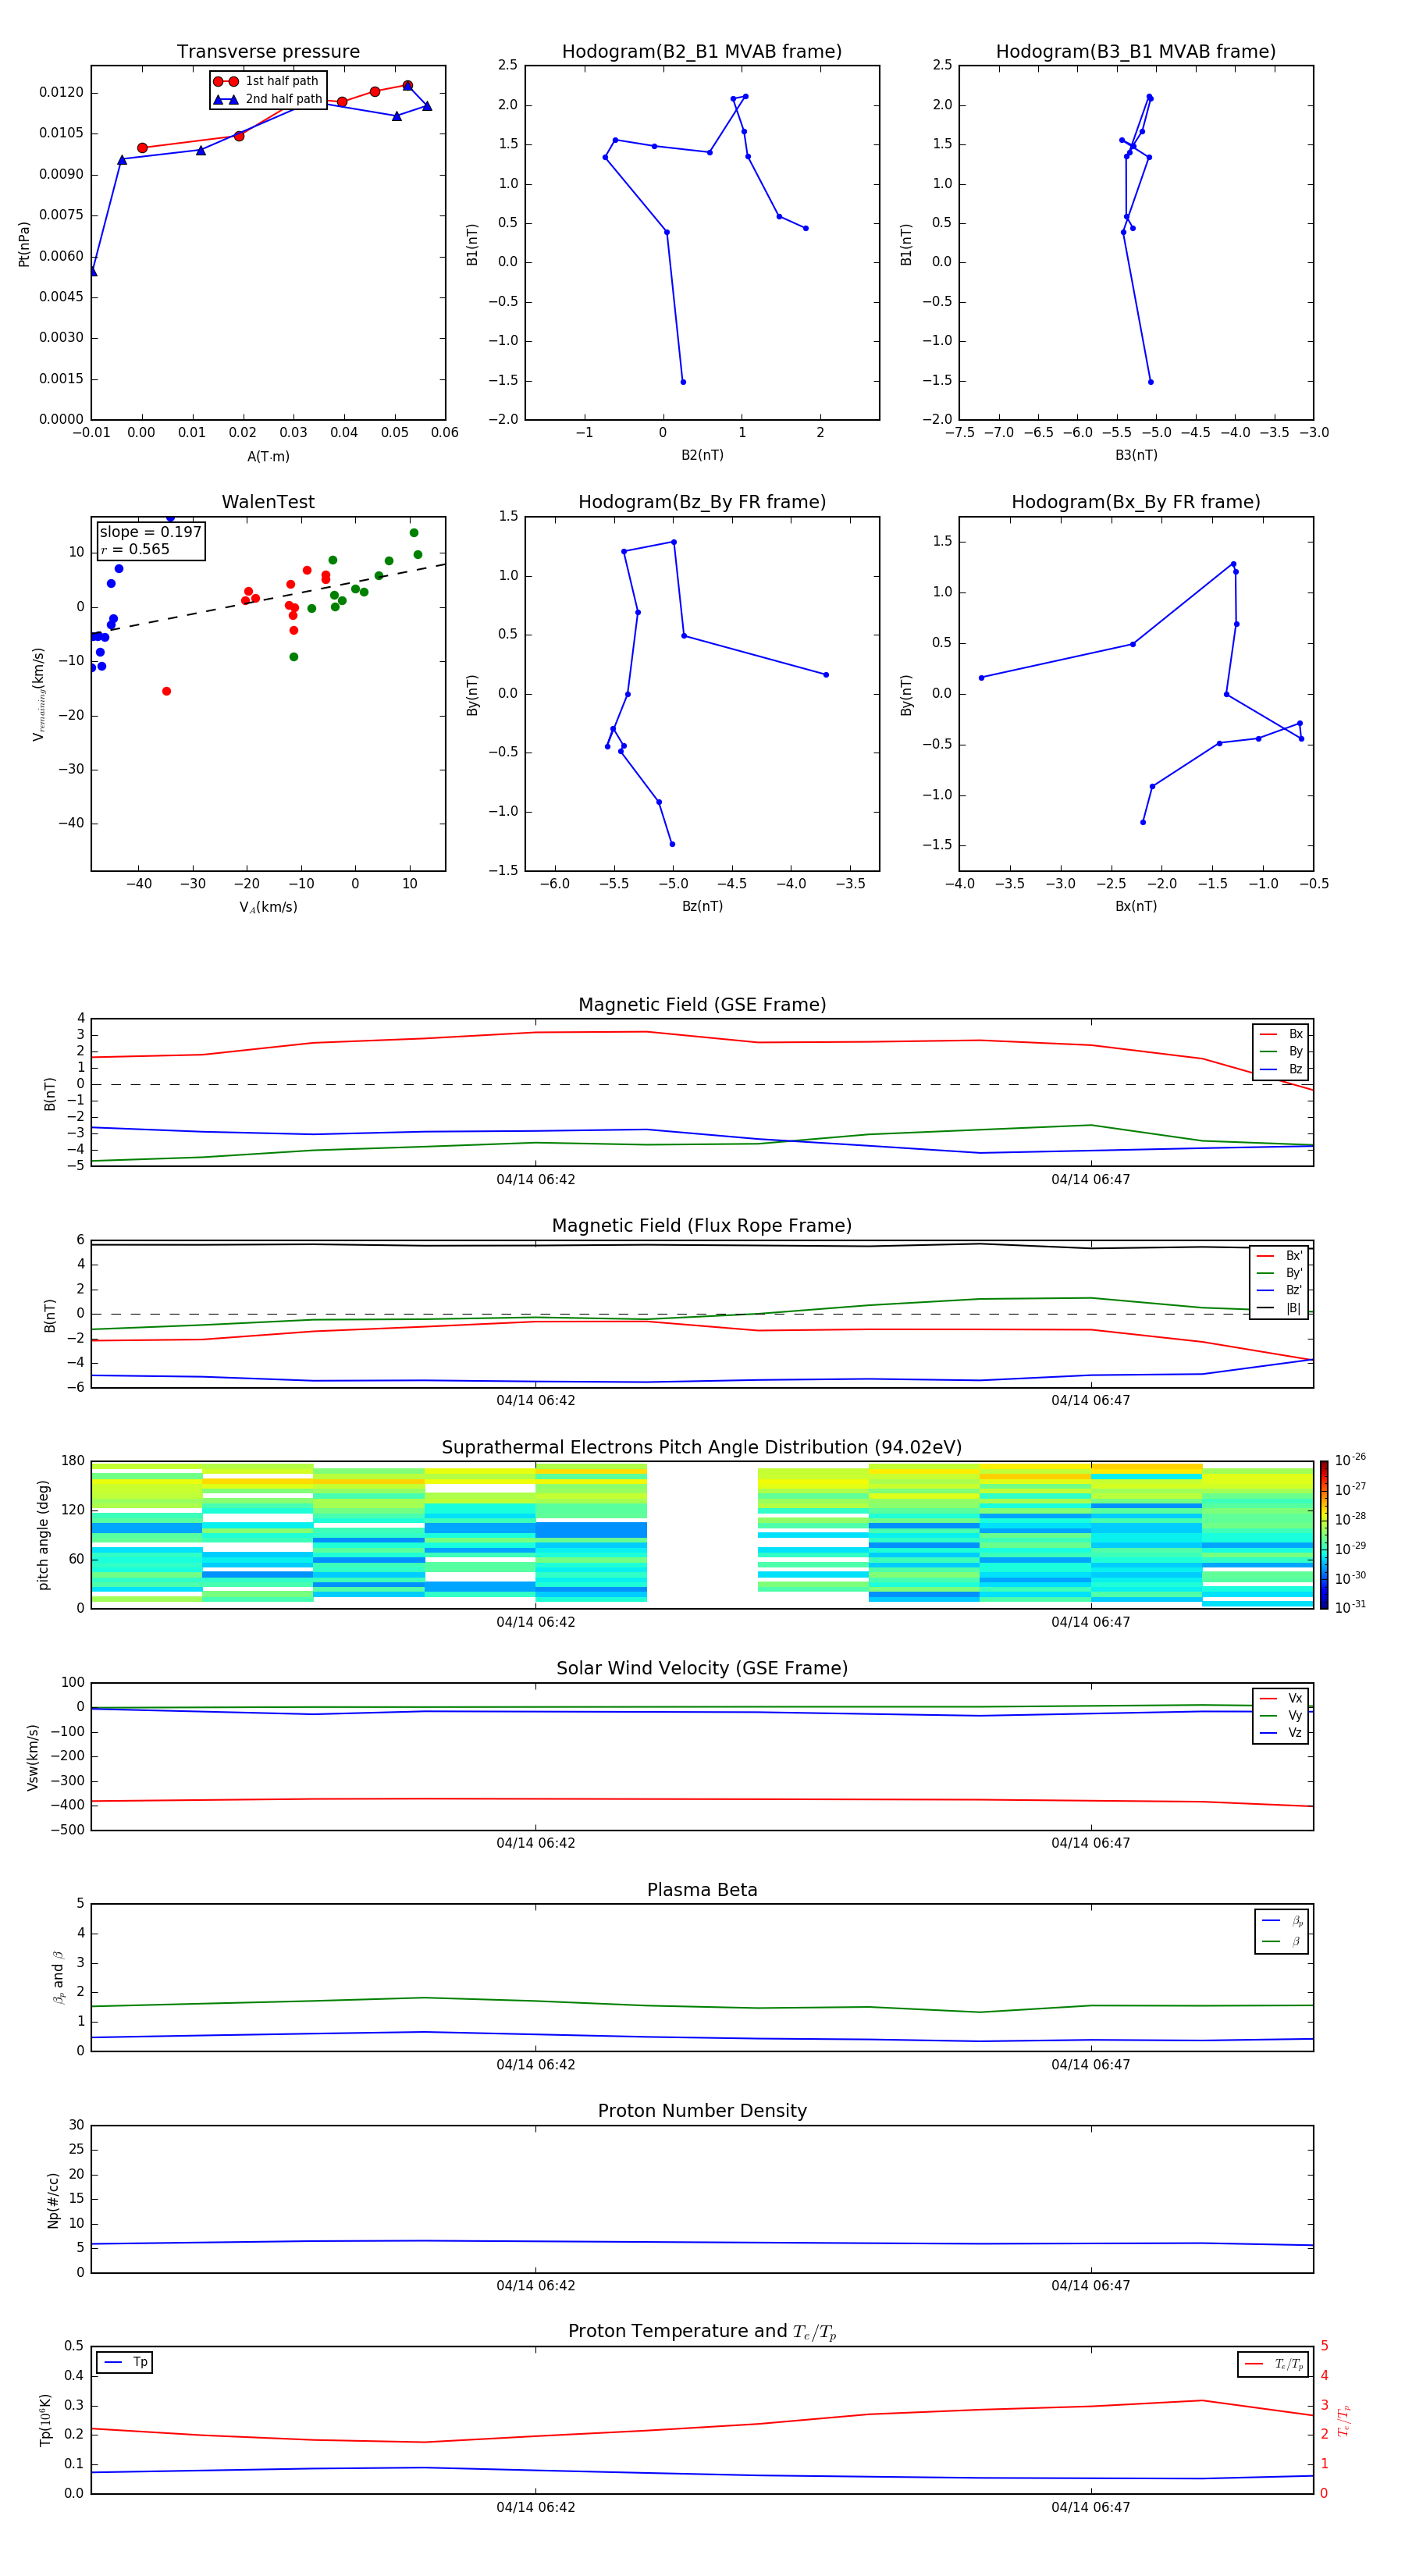1405x2576 pixels.
Task: Click the "WalenTest" plot title
Action: pos(268,502)
